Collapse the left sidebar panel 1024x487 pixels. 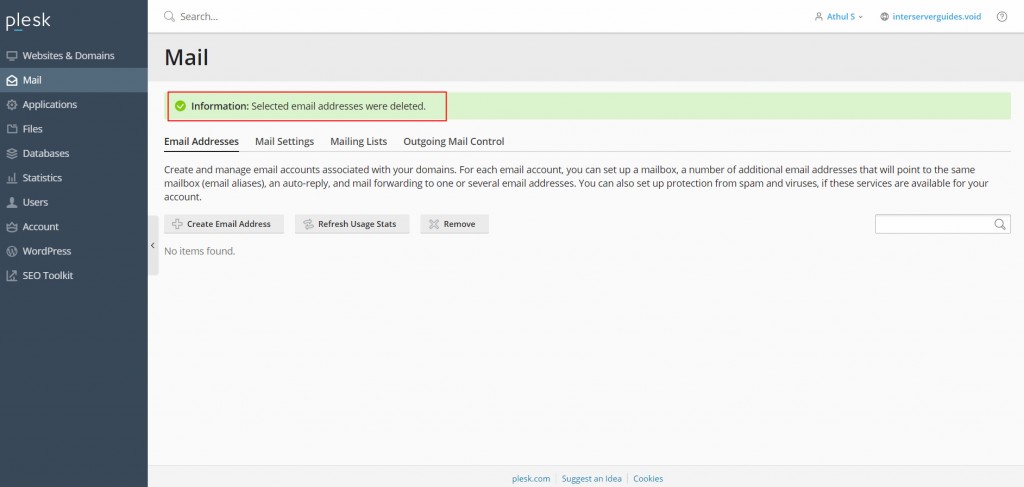pos(153,245)
